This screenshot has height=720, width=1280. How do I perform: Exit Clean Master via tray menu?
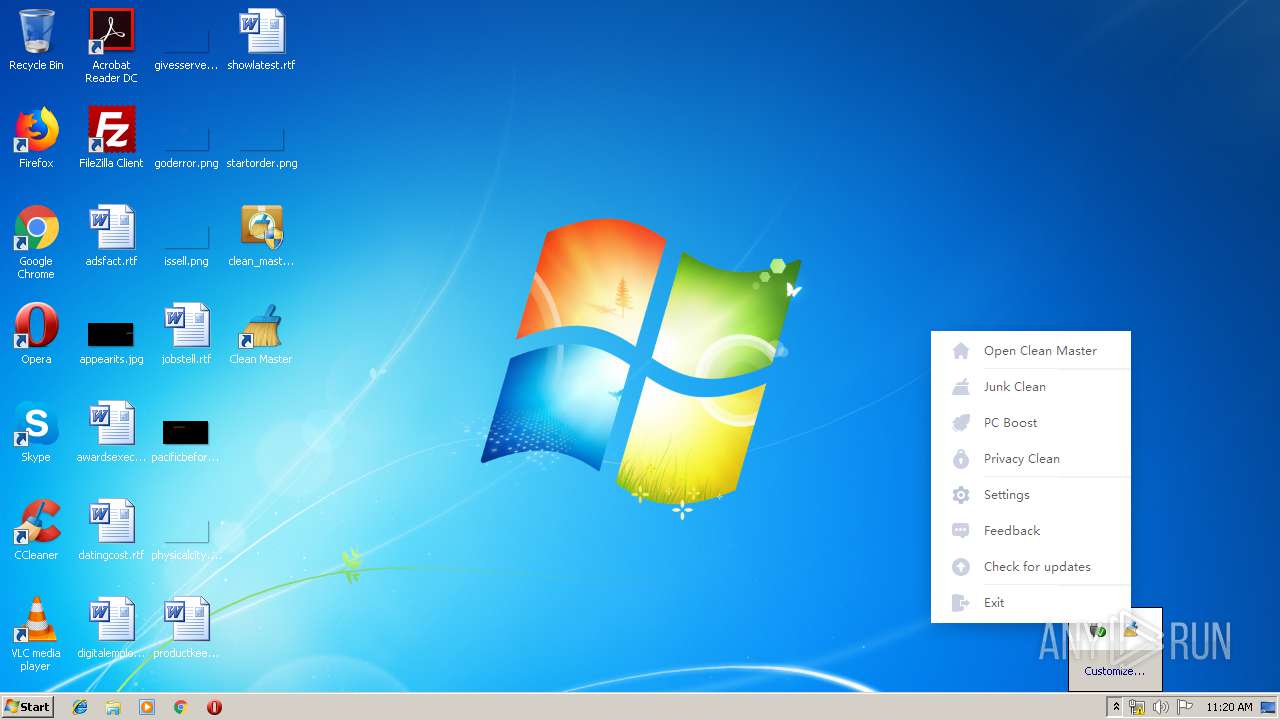click(1031, 603)
